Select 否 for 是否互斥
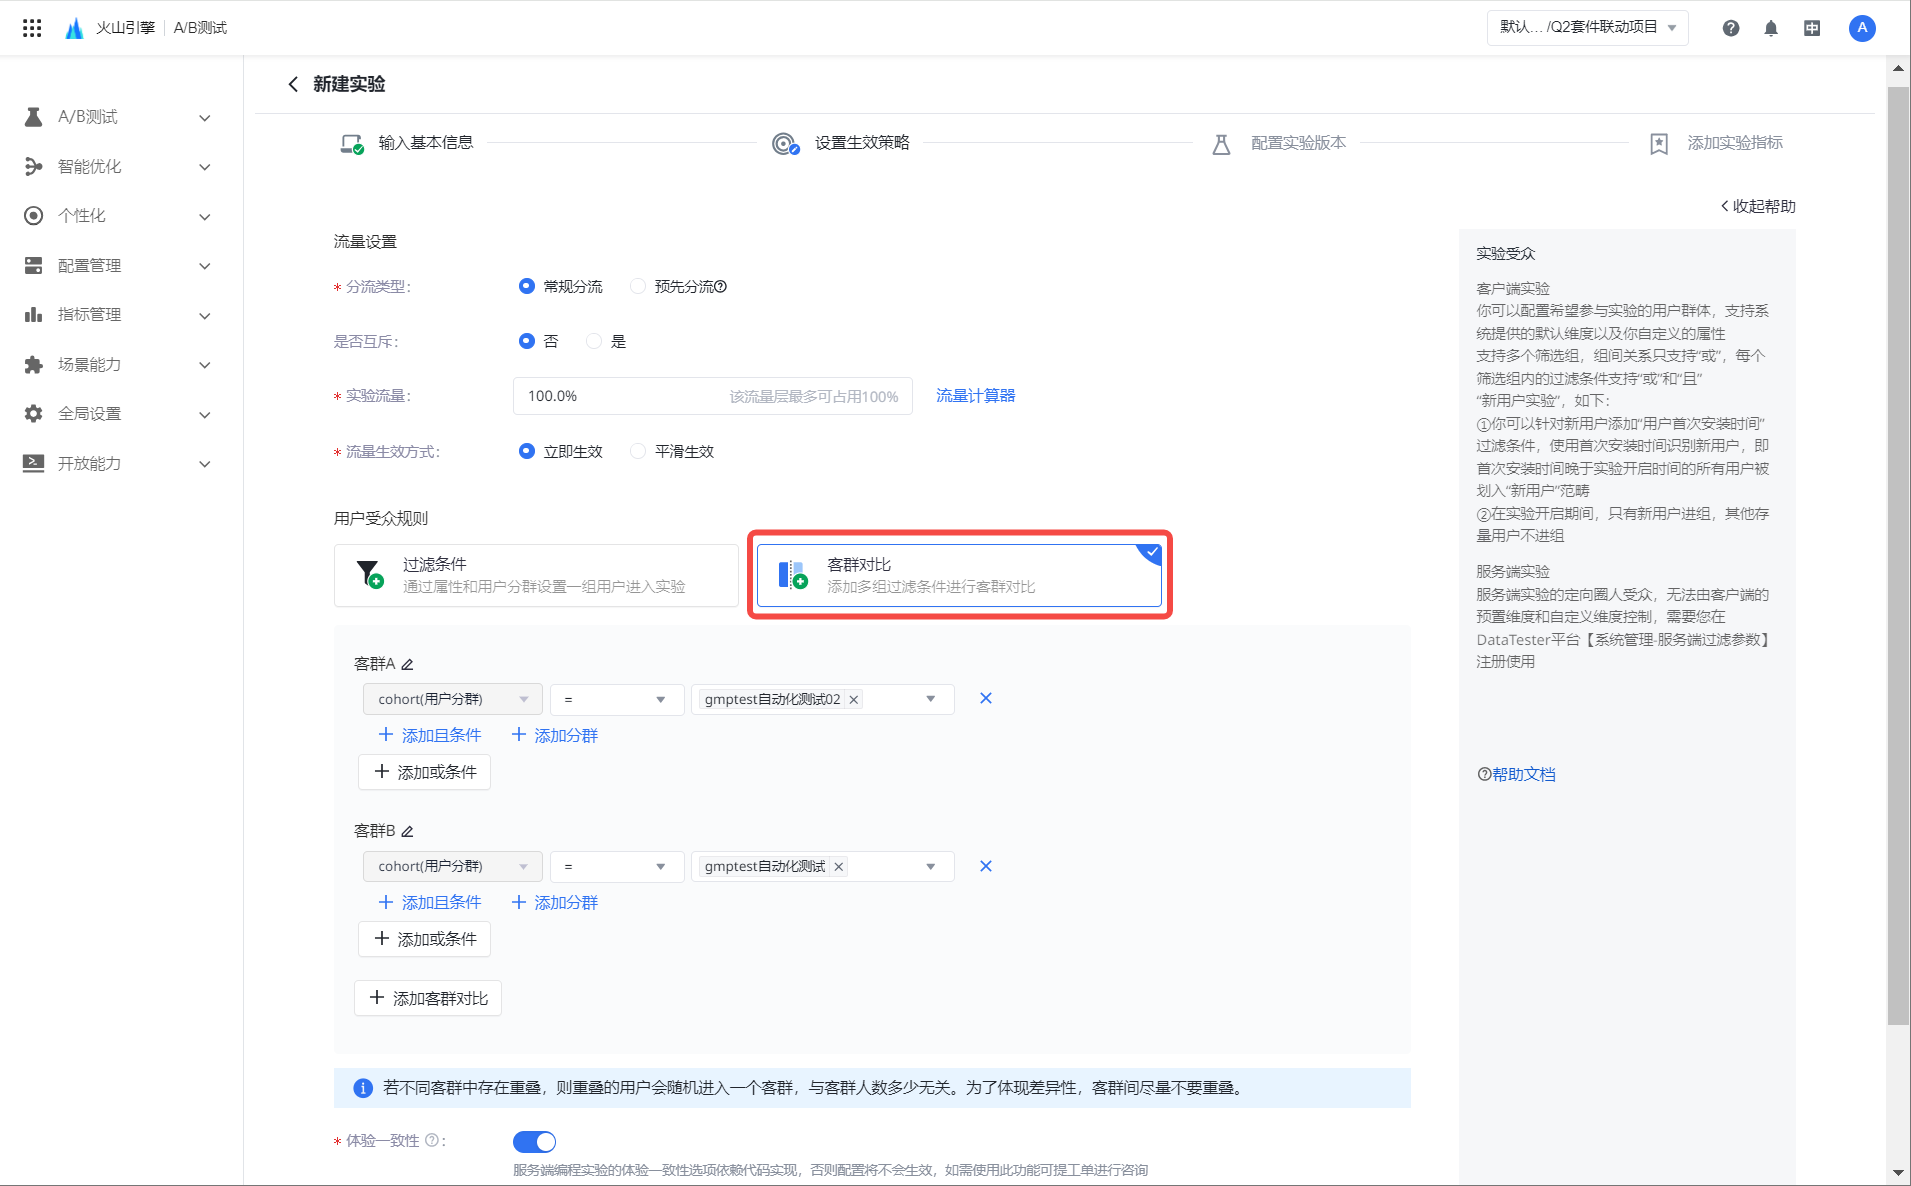 tap(527, 341)
